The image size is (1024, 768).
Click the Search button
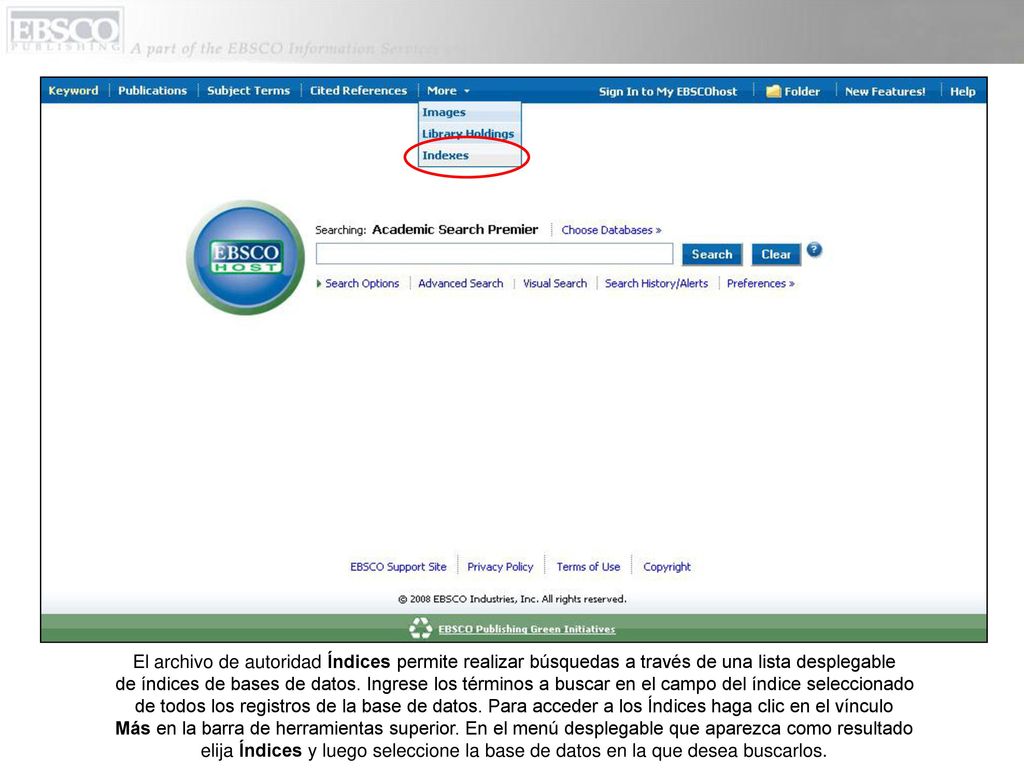(712, 254)
